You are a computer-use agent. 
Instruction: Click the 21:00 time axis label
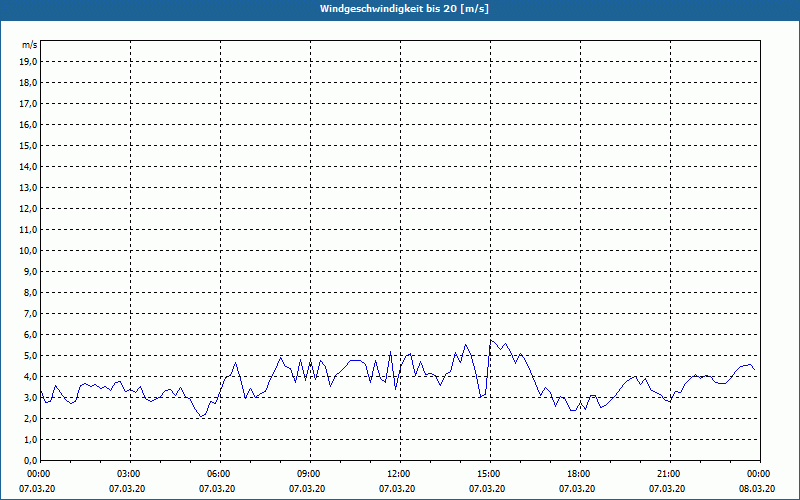tap(670, 474)
